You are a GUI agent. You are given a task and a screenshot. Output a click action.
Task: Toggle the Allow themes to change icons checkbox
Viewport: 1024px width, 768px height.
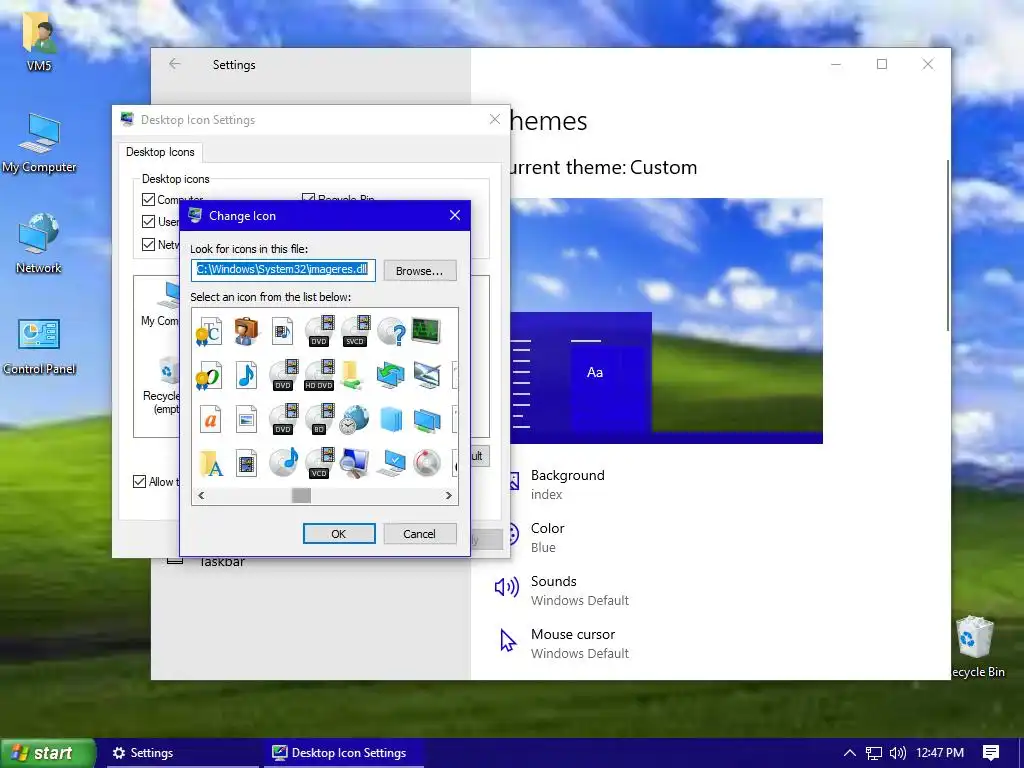click(139, 481)
